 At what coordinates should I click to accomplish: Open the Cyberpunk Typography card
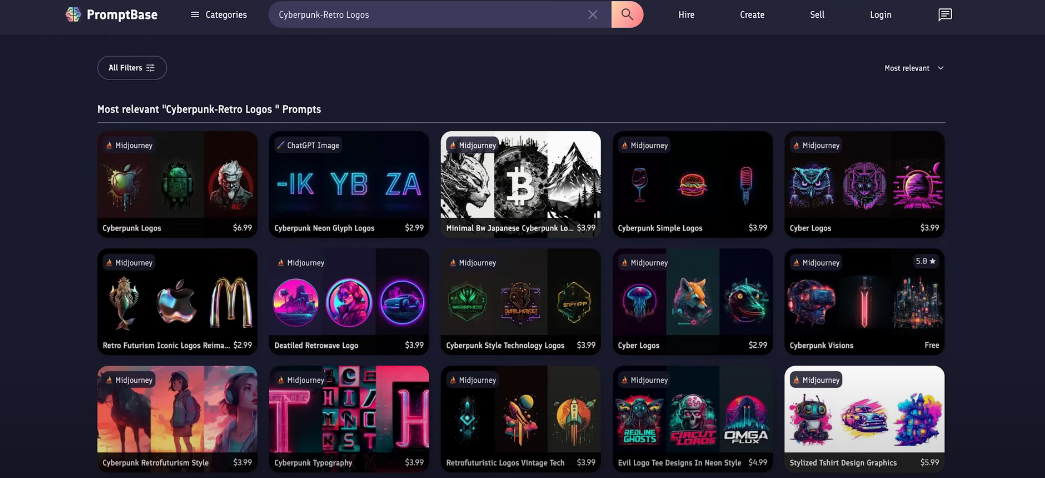click(349, 419)
